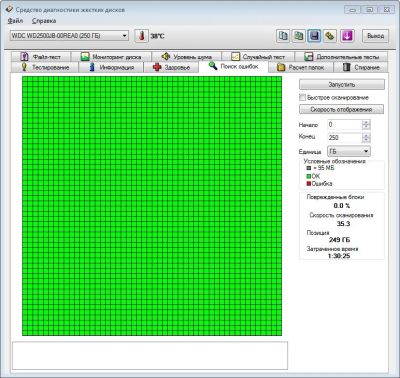The width and height of the screenshot is (400, 378).
Task: Expand the WDC WD2500JB drive selector
Action: (124, 36)
